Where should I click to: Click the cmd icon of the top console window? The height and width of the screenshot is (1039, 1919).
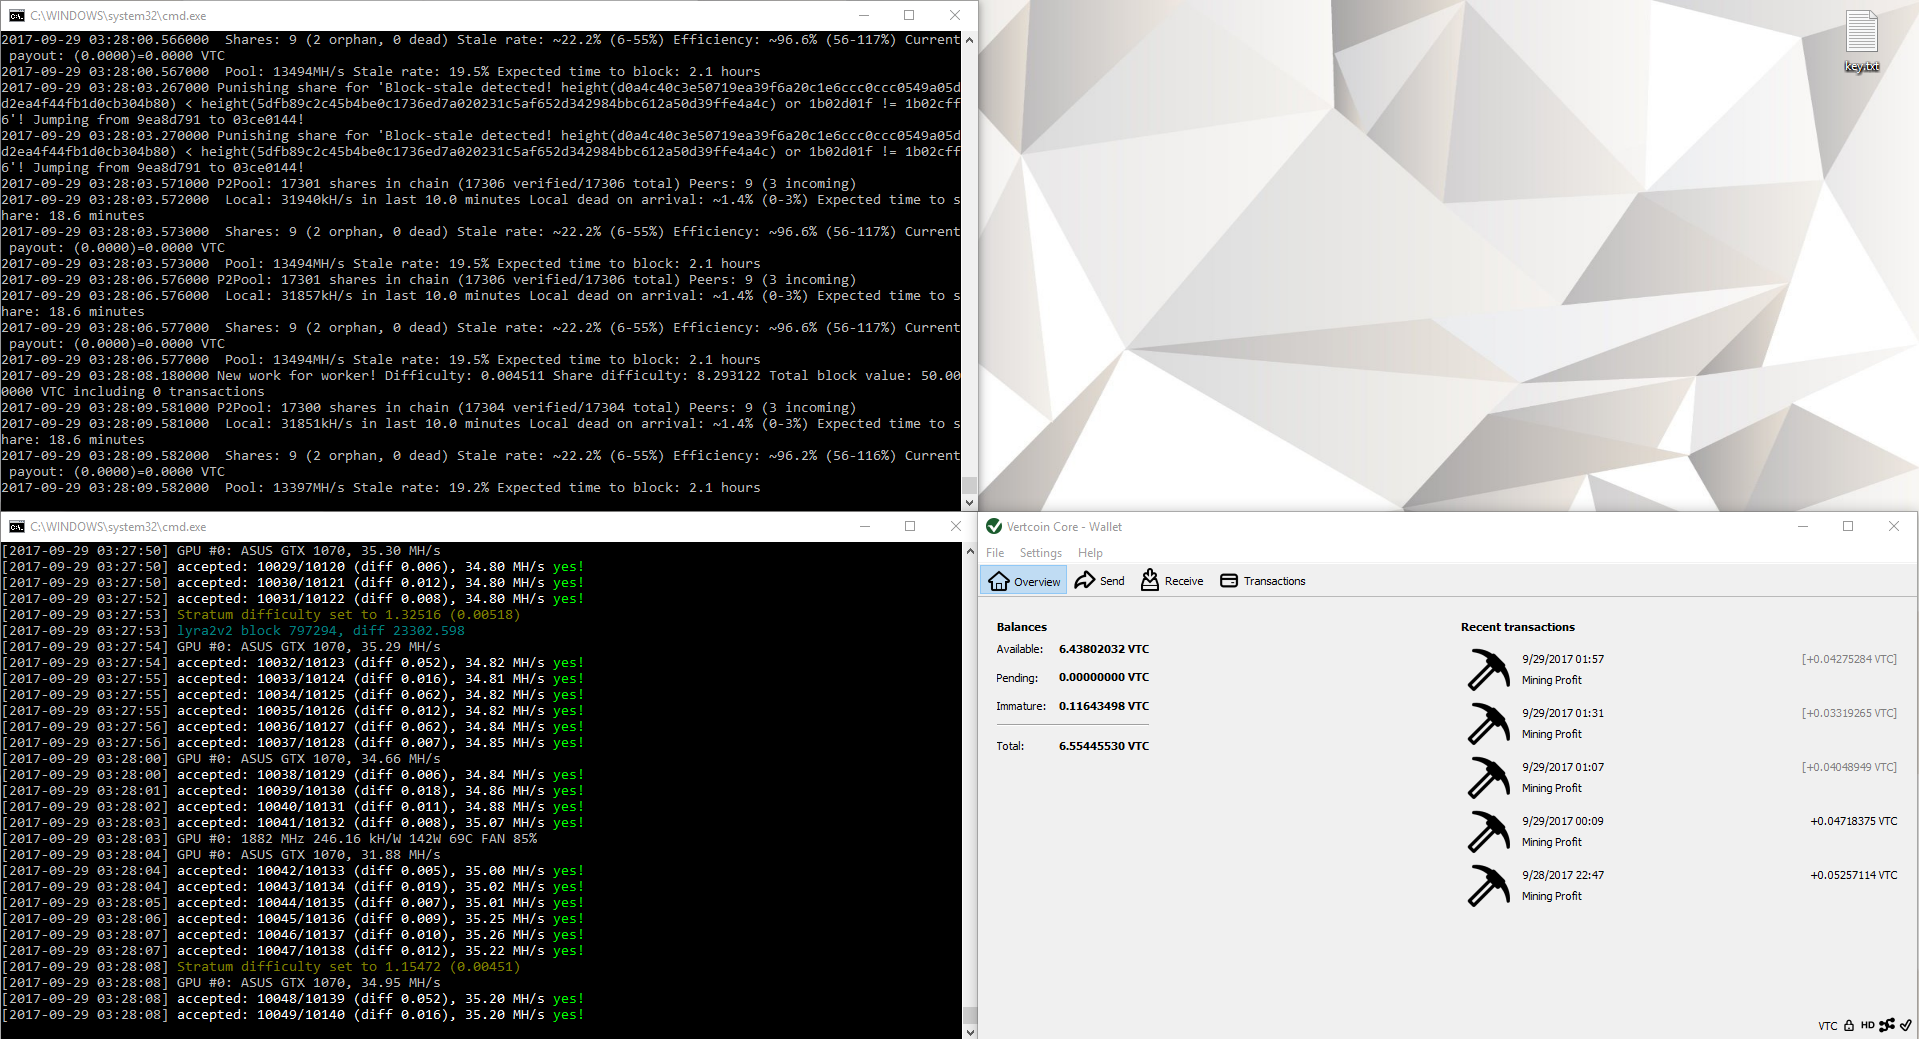[16, 15]
